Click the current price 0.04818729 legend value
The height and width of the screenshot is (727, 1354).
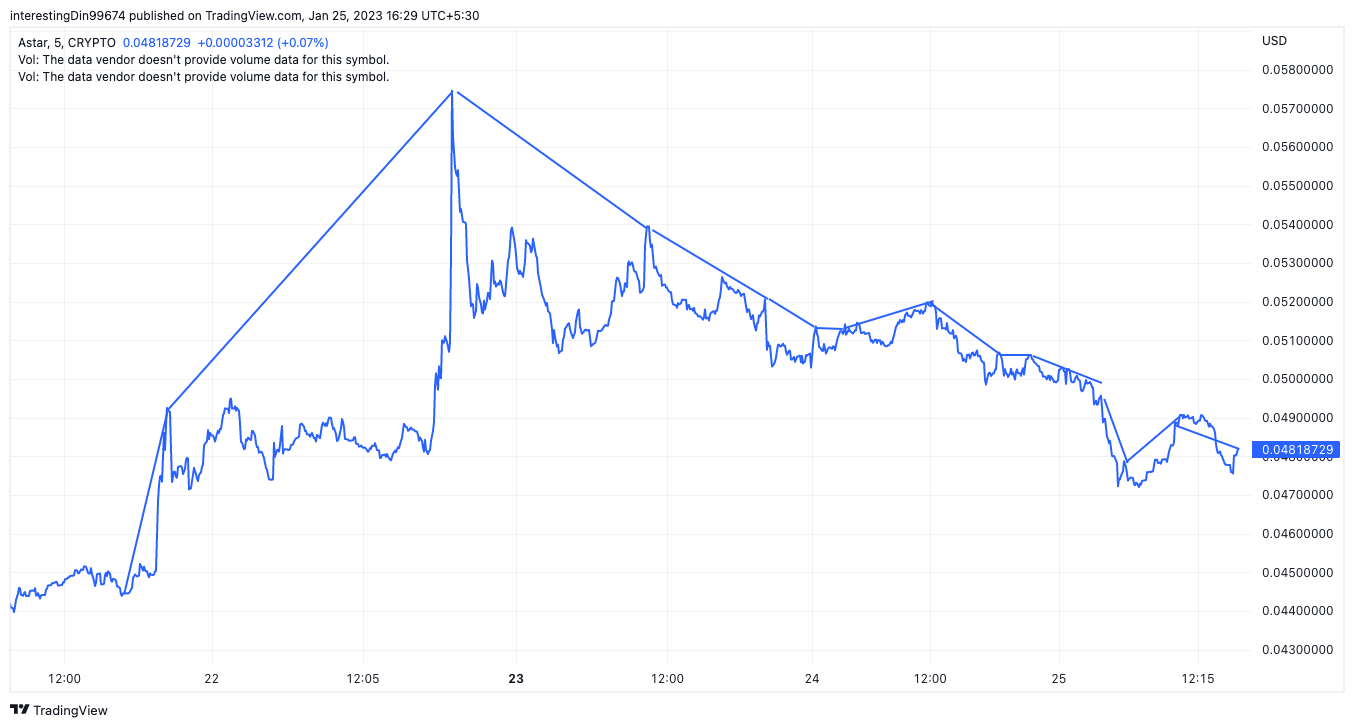(x=156, y=43)
